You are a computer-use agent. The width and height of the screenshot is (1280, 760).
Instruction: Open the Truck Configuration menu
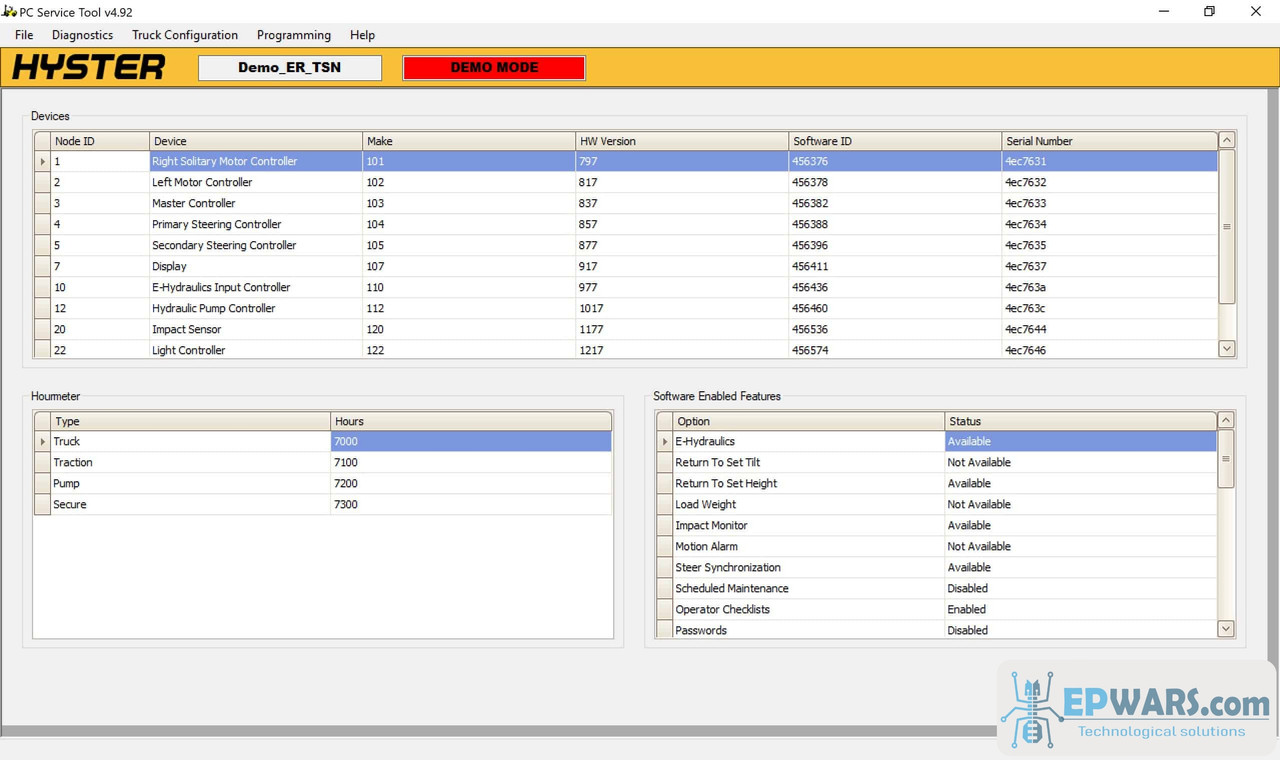tap(185, 35)
